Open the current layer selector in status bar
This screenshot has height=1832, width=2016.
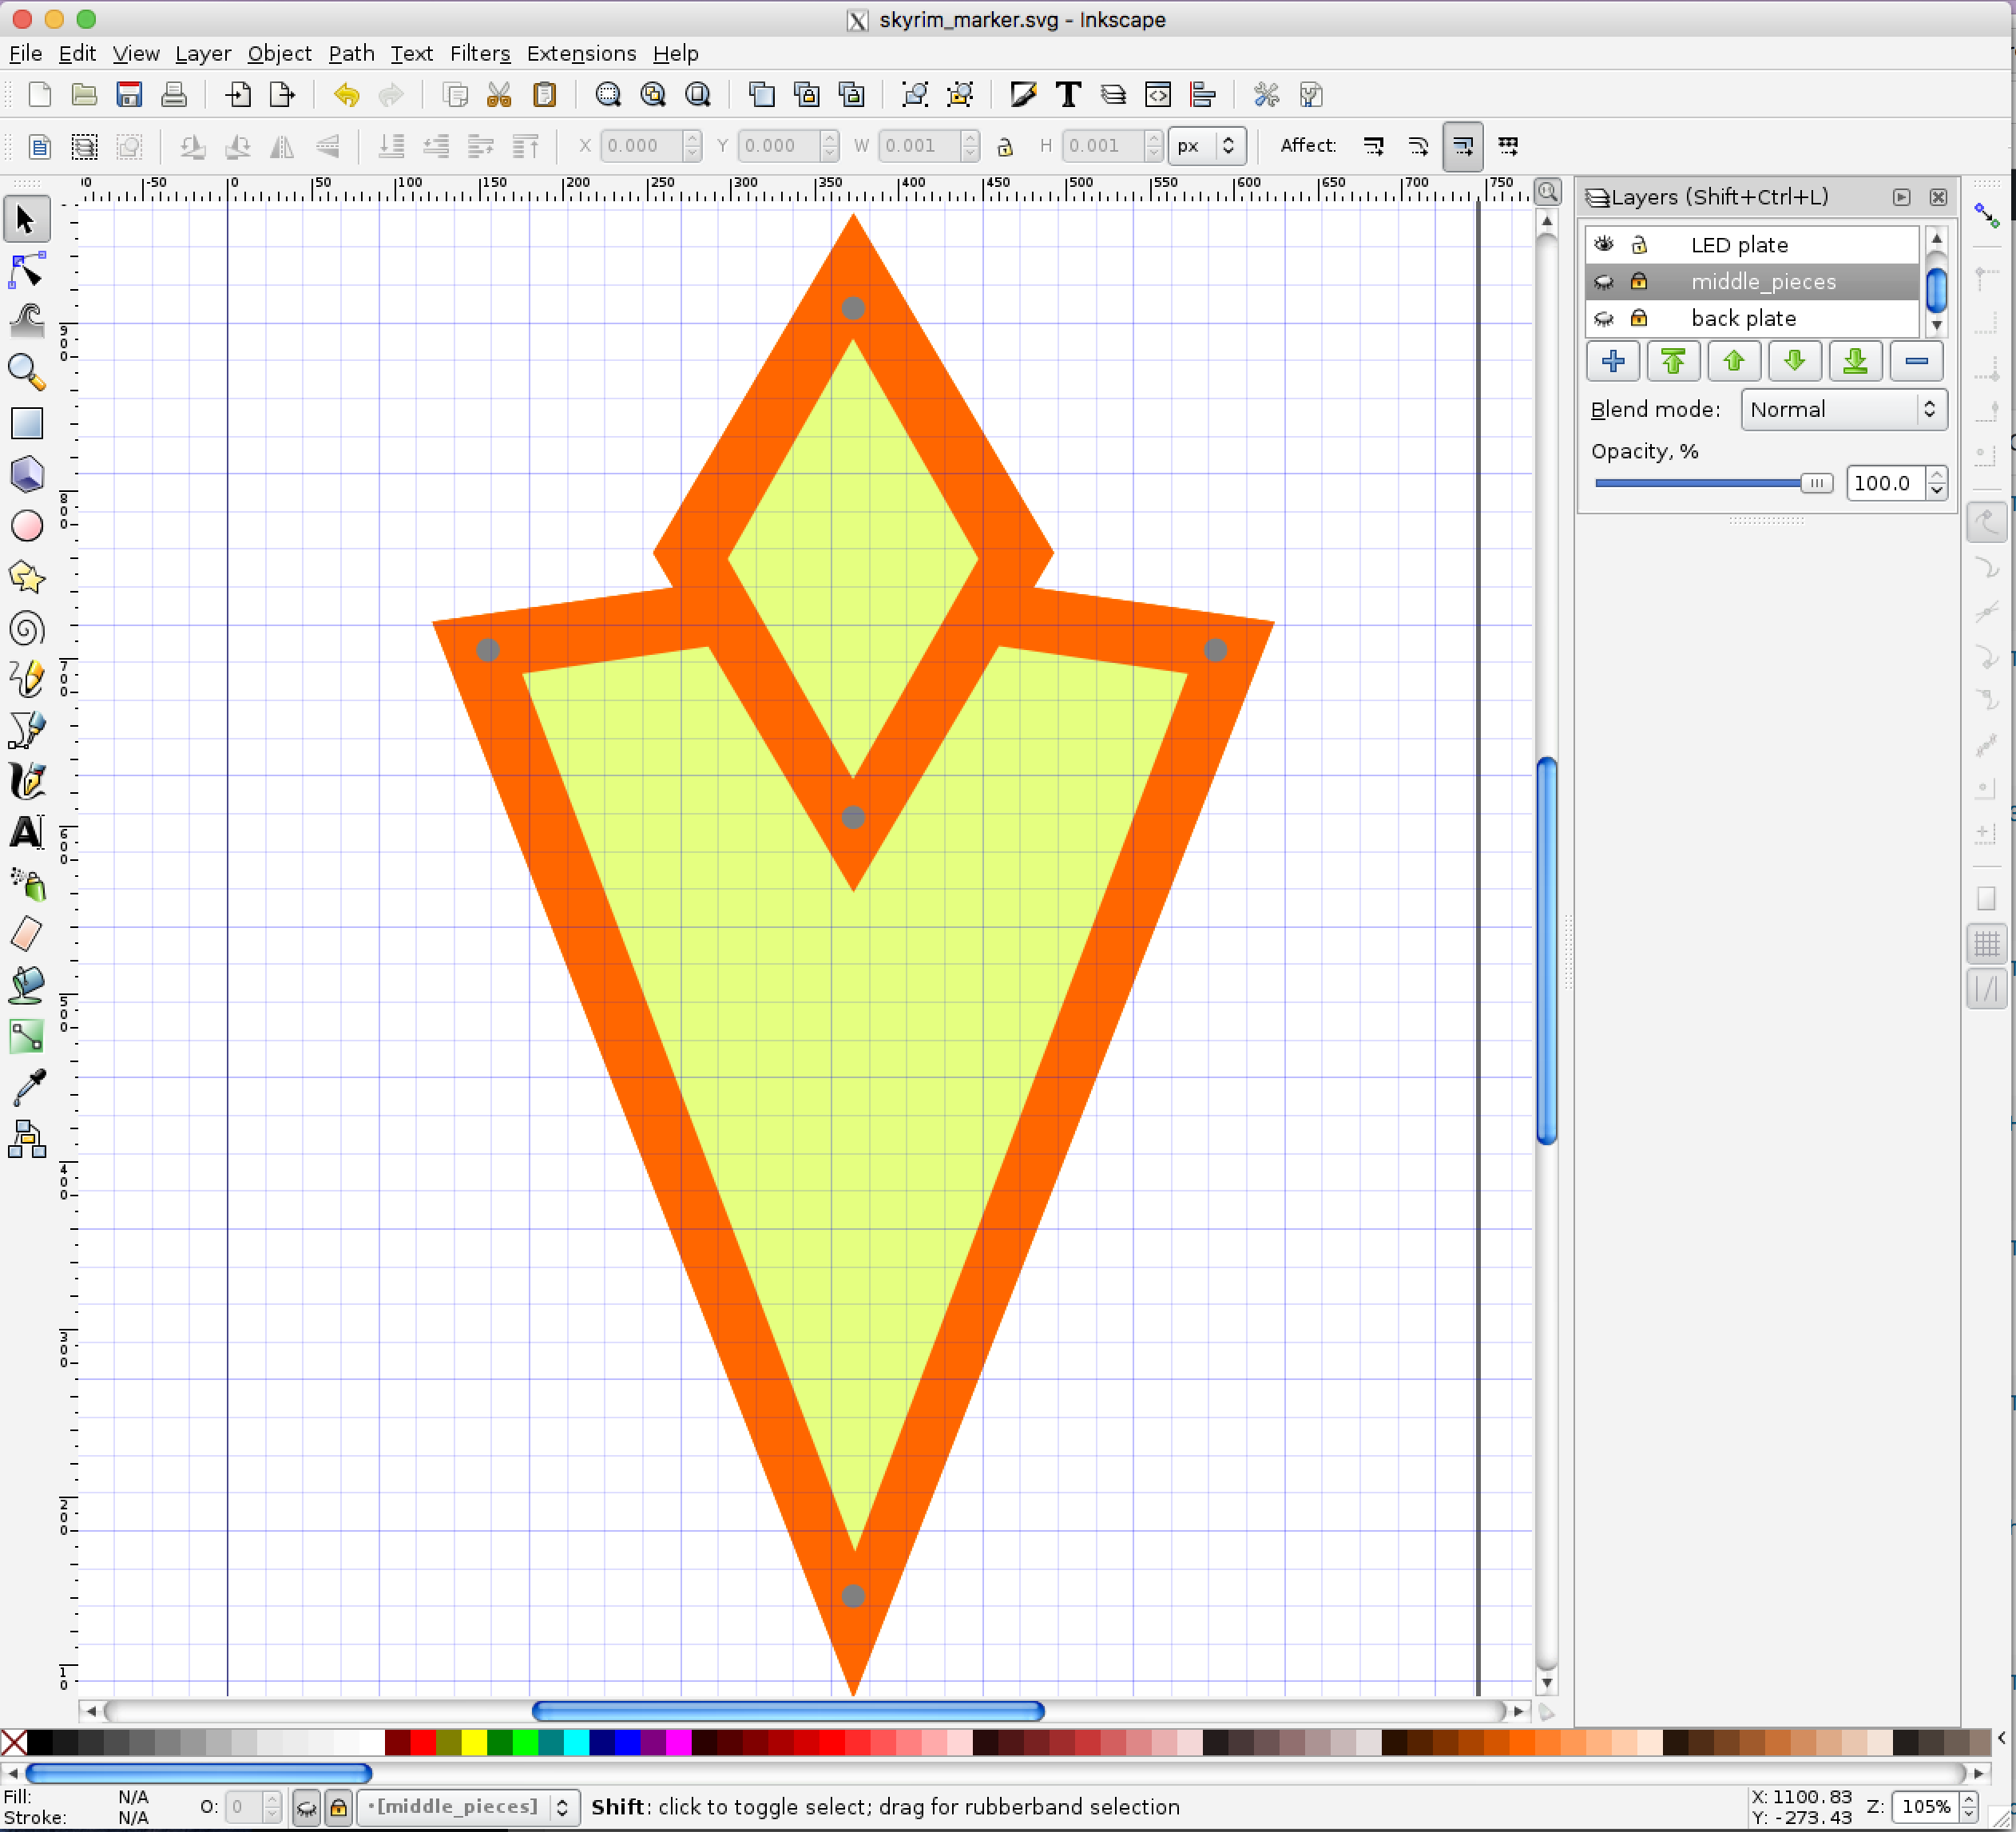click(x=466, y=1806)
